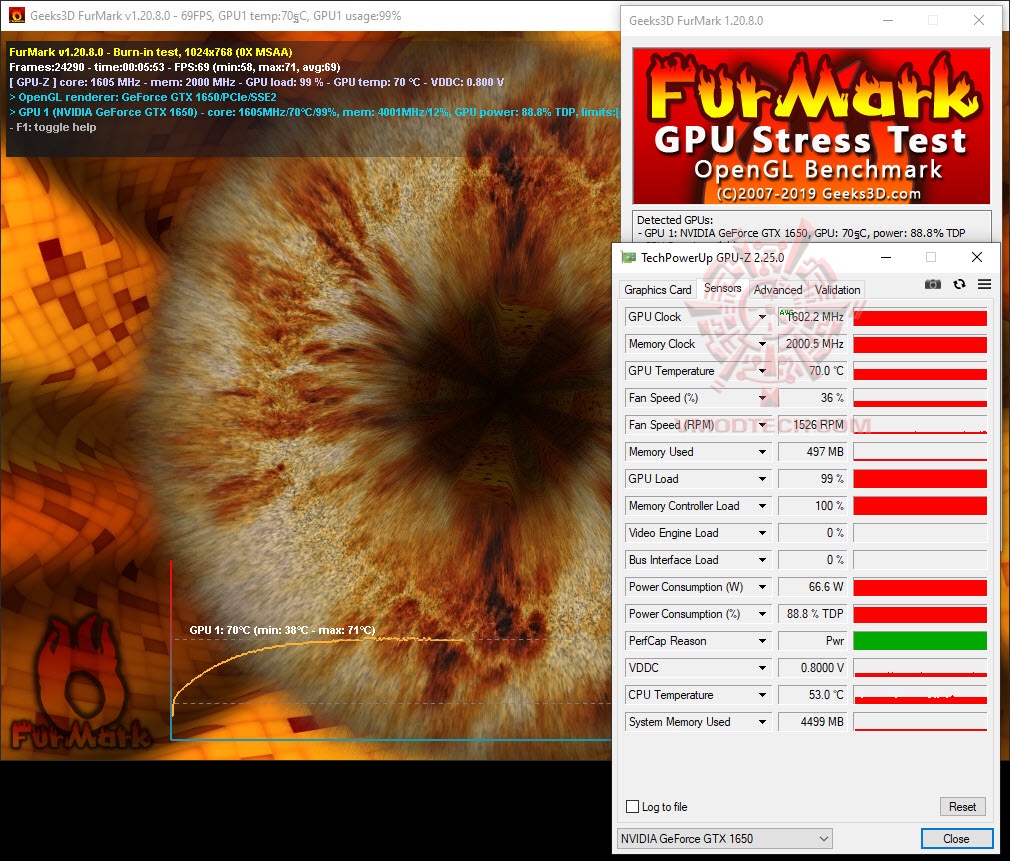This screenshot has width=1010, height=861.
Task: Enable the Log to file checkbox
Action: click(x=633, y=806)
